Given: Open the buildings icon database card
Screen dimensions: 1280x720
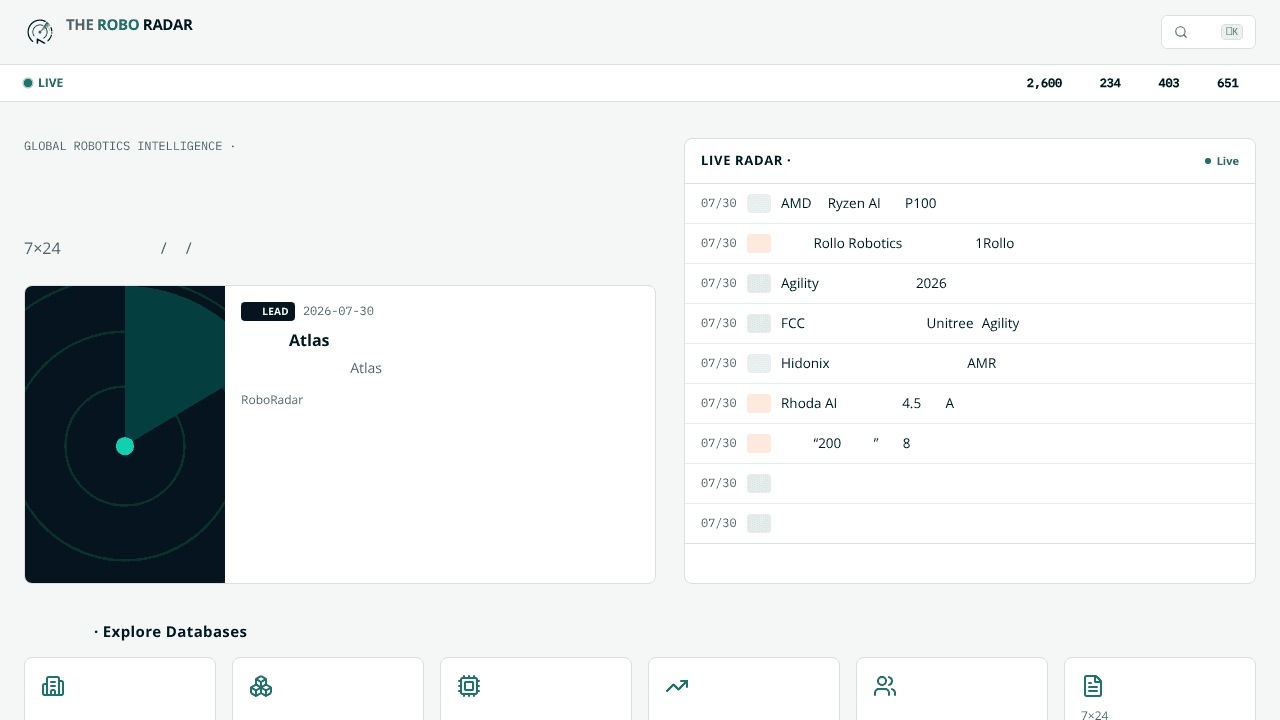Looking at the screenshot, I should [x=120, y=689].
